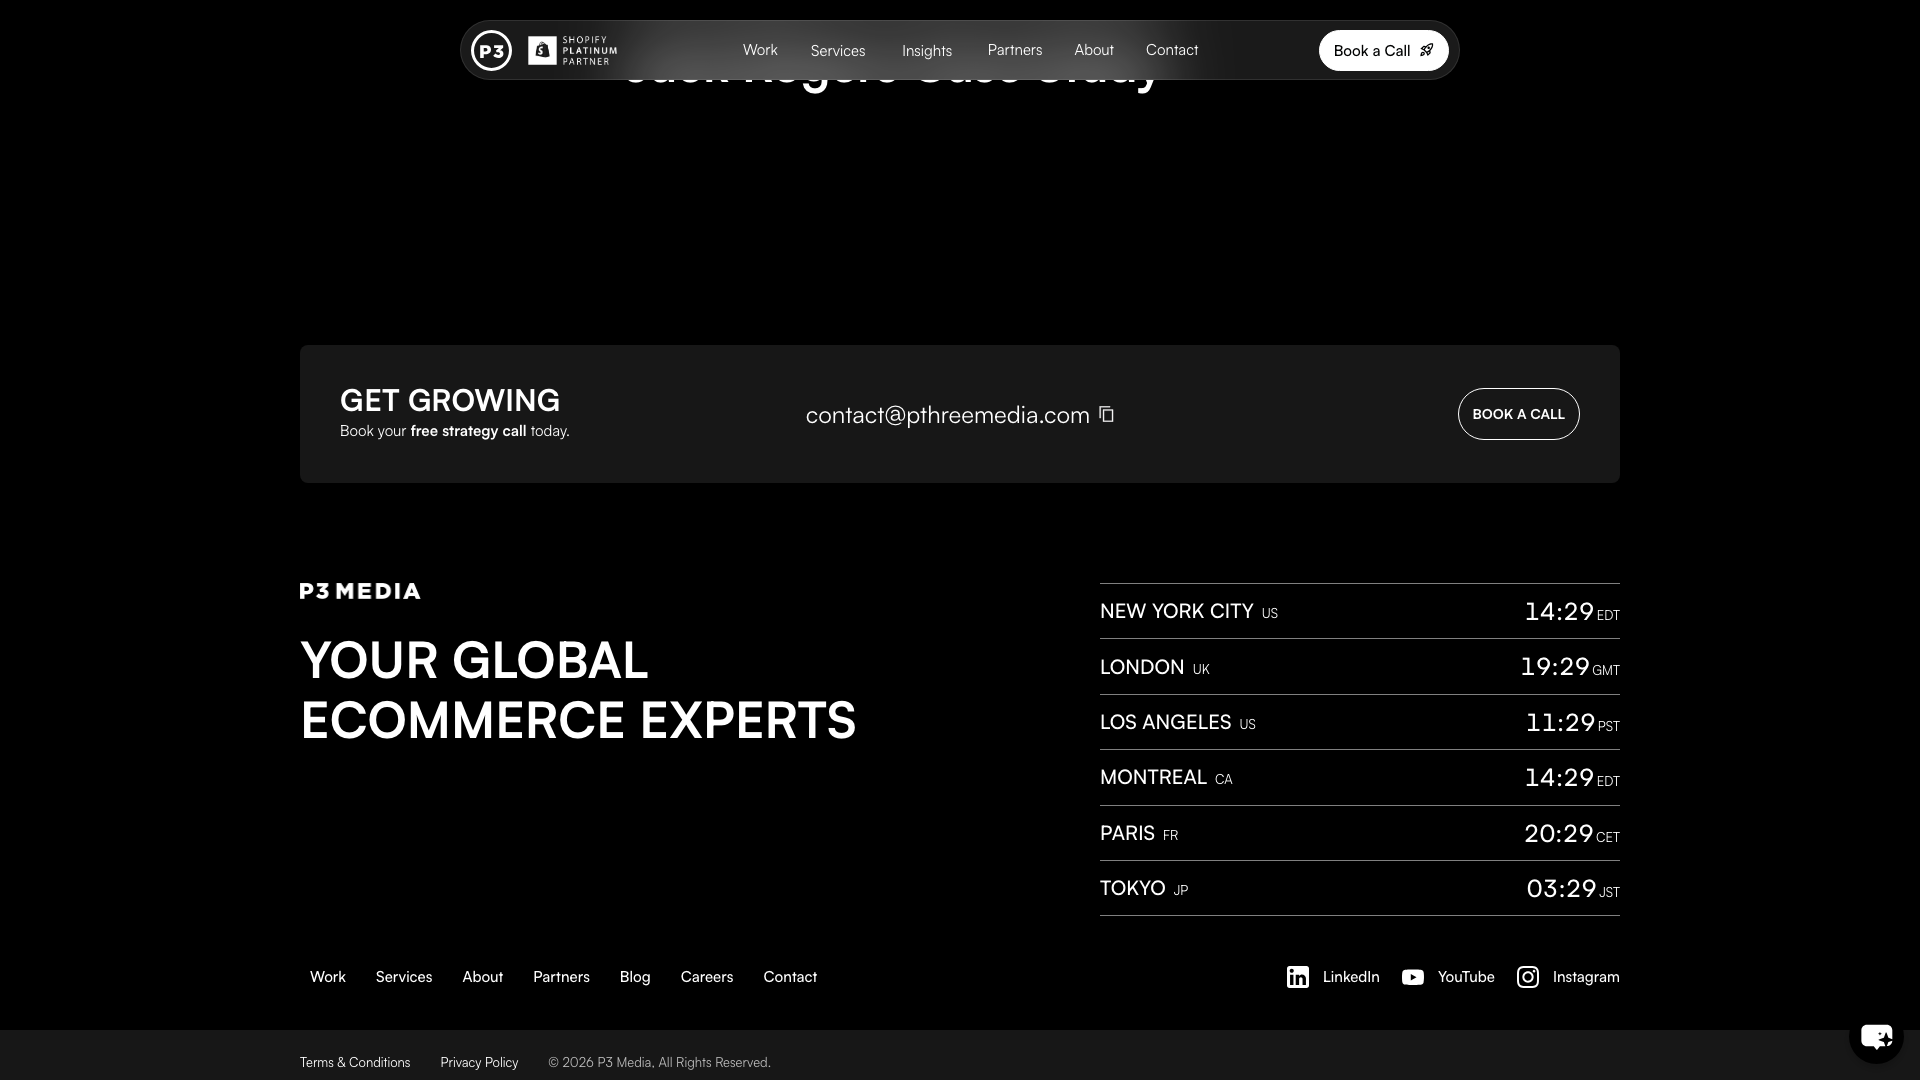The image size is (1920, 1080).
Task: Open the YouTube icon in footer
Action: click(x=1413, y=977)
